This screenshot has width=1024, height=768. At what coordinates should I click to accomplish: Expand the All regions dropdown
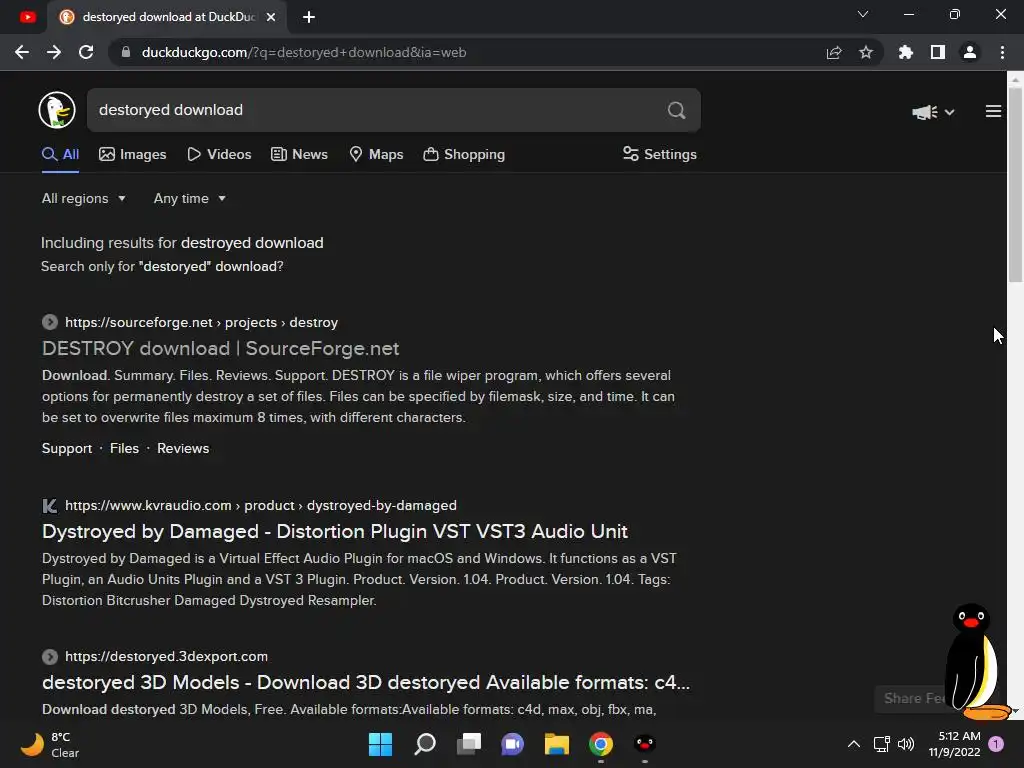(x=84, y=199)
